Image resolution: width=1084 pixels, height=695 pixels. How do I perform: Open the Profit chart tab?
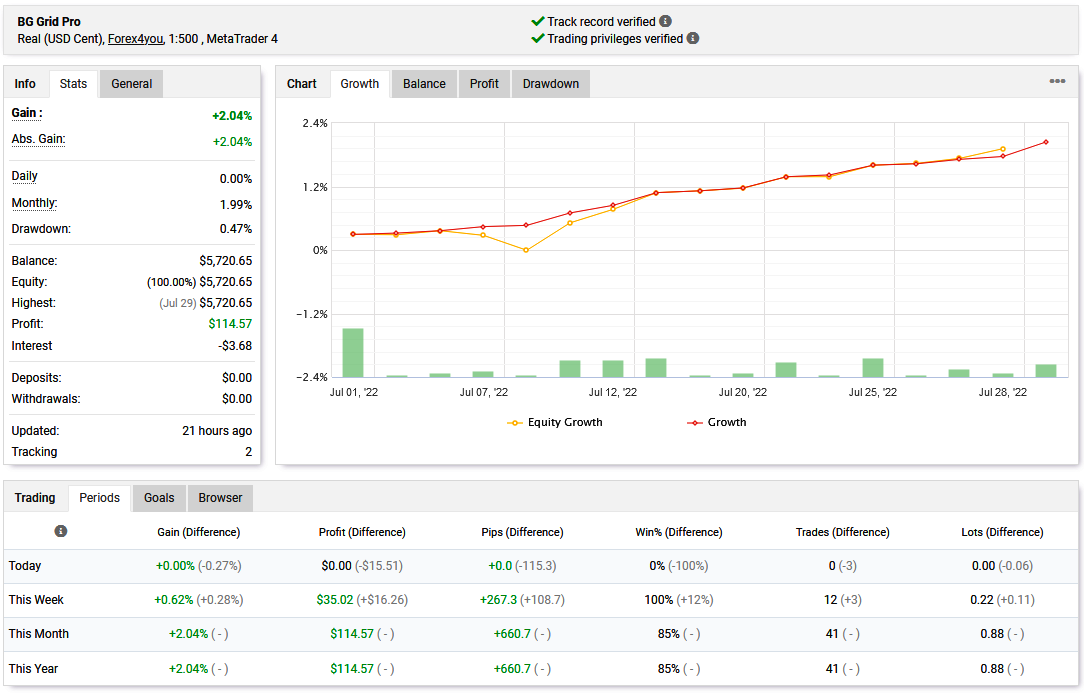pos(484,84)
